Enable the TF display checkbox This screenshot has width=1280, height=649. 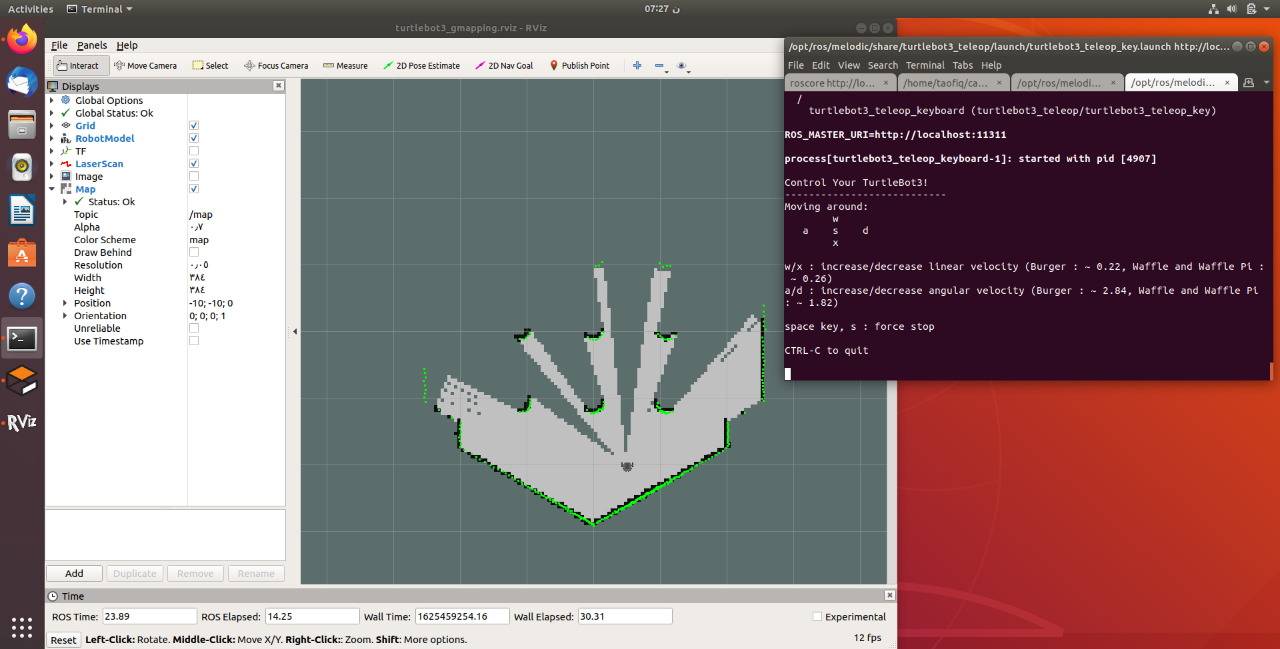point(194,151)
